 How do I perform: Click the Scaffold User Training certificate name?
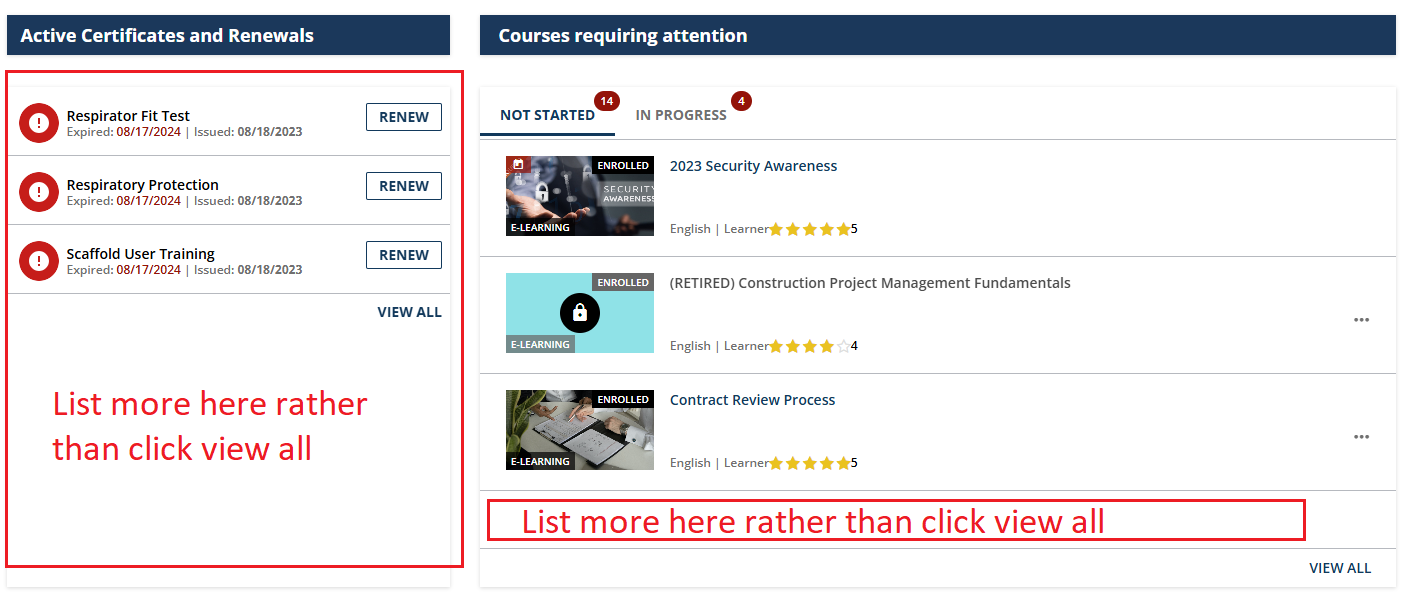pyautogui.click(x=141, y=254)
